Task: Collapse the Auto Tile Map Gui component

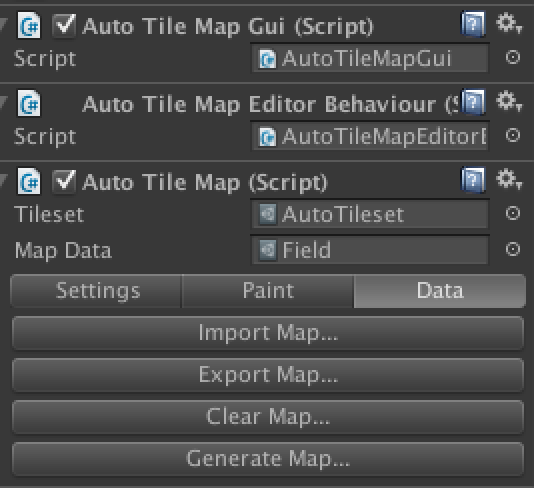Action: [x=3, y=25]
